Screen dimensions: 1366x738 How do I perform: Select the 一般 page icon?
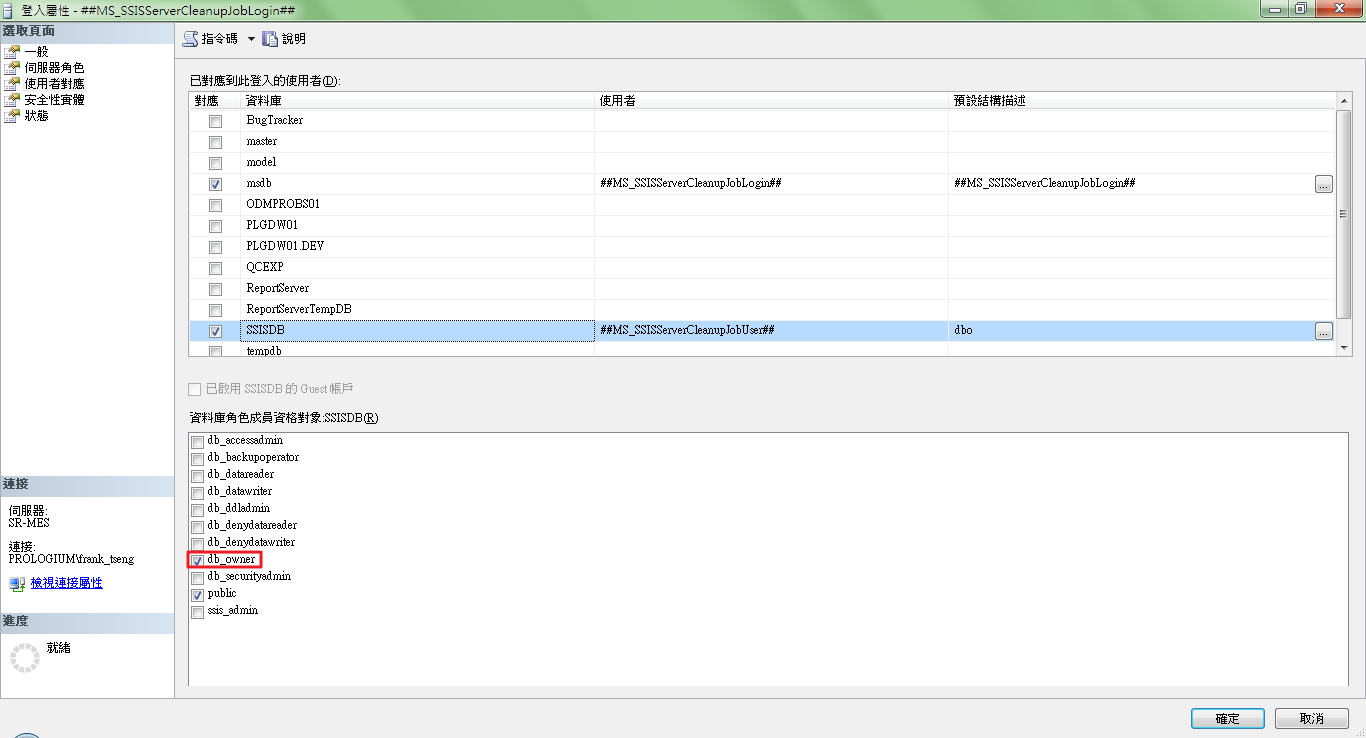pyautogui.click(x=12, y=52)
